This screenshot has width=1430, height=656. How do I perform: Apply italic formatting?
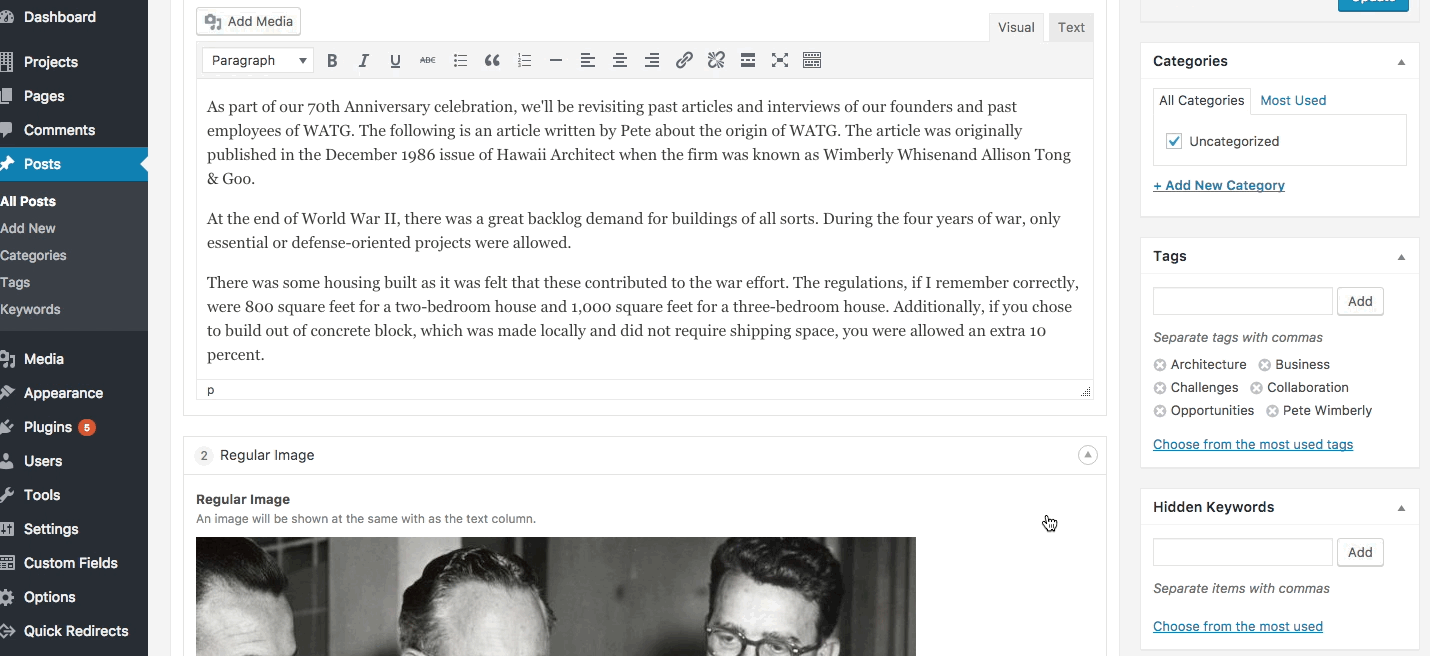click(364, 61)
